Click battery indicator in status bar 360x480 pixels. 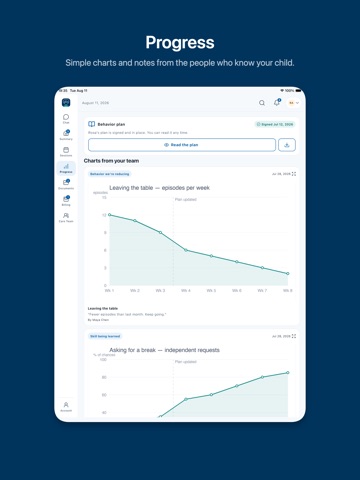pyautogui.click(x=298, y=91)
